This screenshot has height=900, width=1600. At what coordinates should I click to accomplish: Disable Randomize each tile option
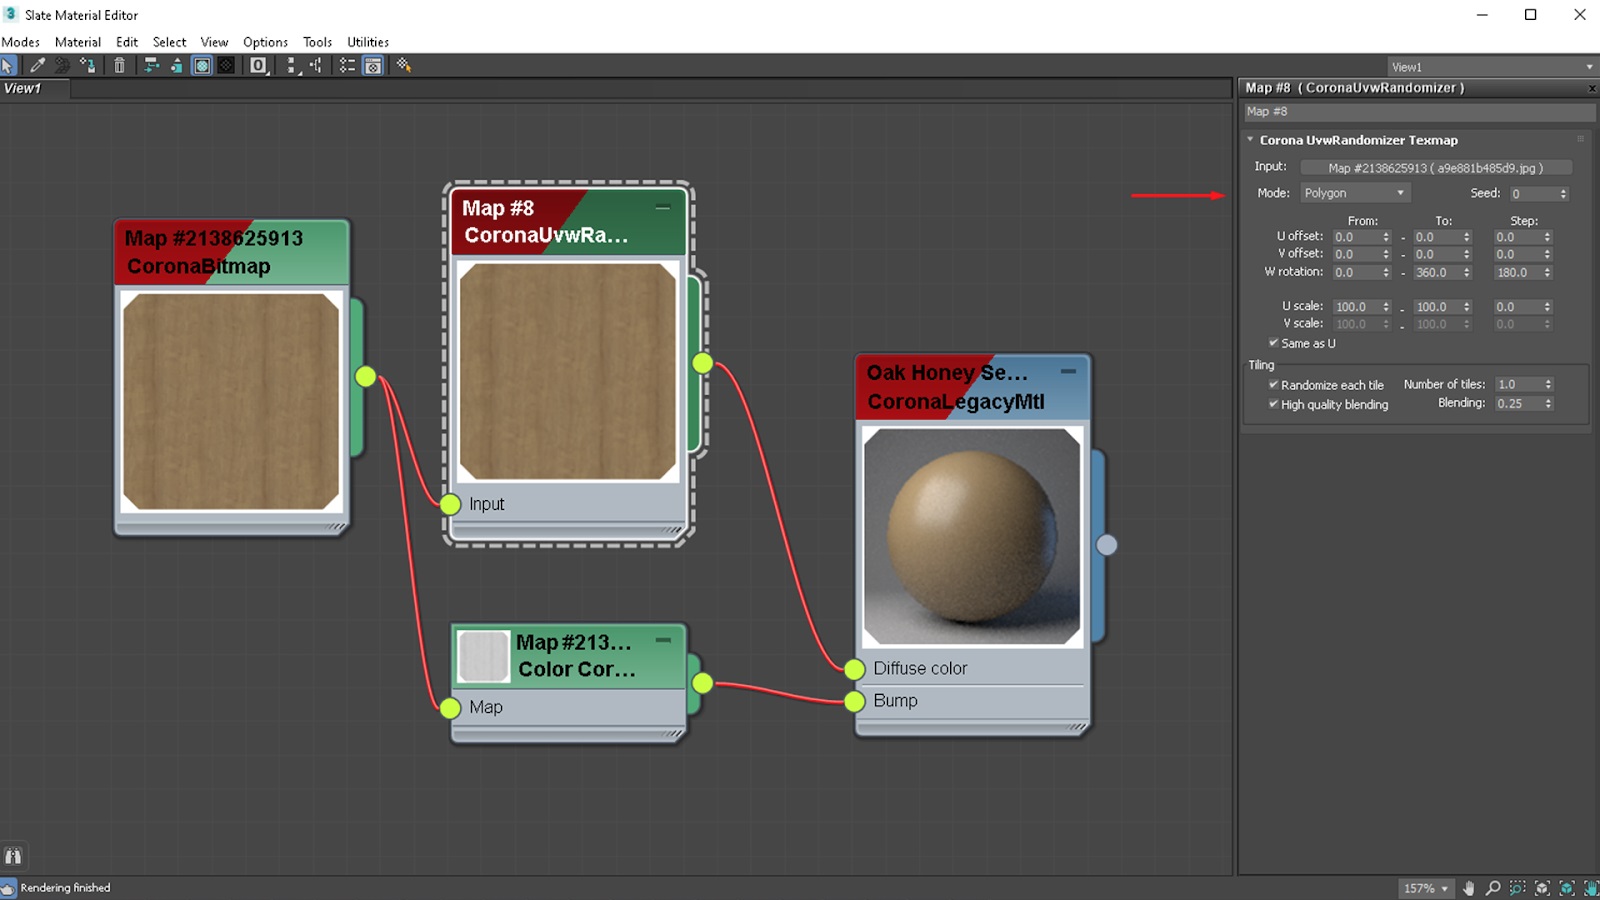[x=1273, y=385]
